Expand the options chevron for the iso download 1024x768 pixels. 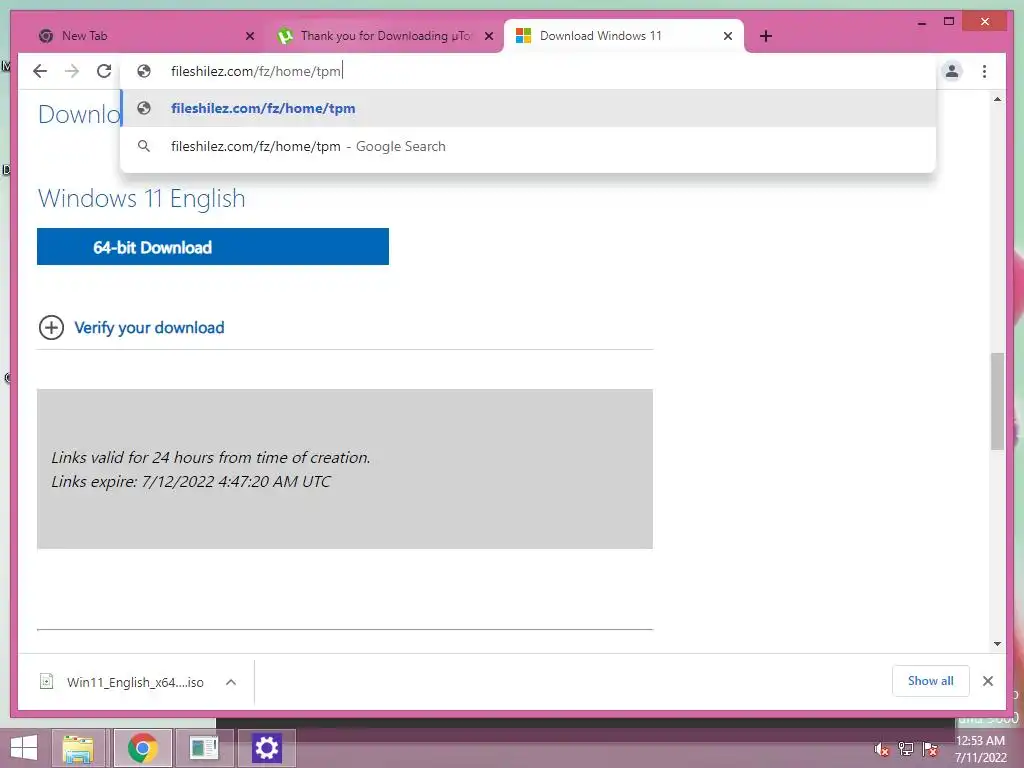[x=231, y=682]
